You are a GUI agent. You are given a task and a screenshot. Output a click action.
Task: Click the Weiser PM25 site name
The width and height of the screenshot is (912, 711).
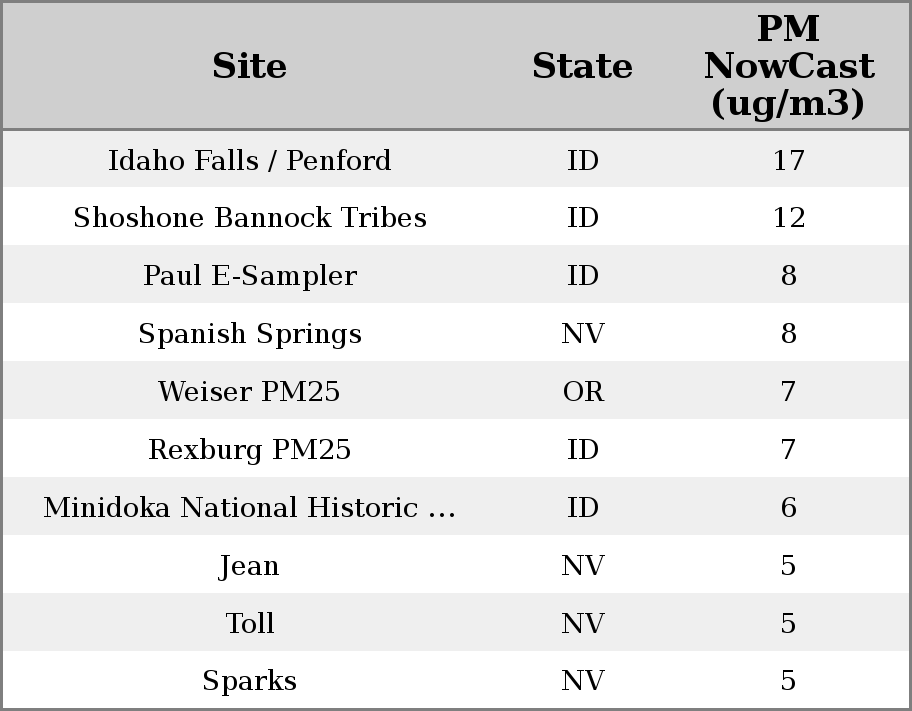tap(250, 392)
